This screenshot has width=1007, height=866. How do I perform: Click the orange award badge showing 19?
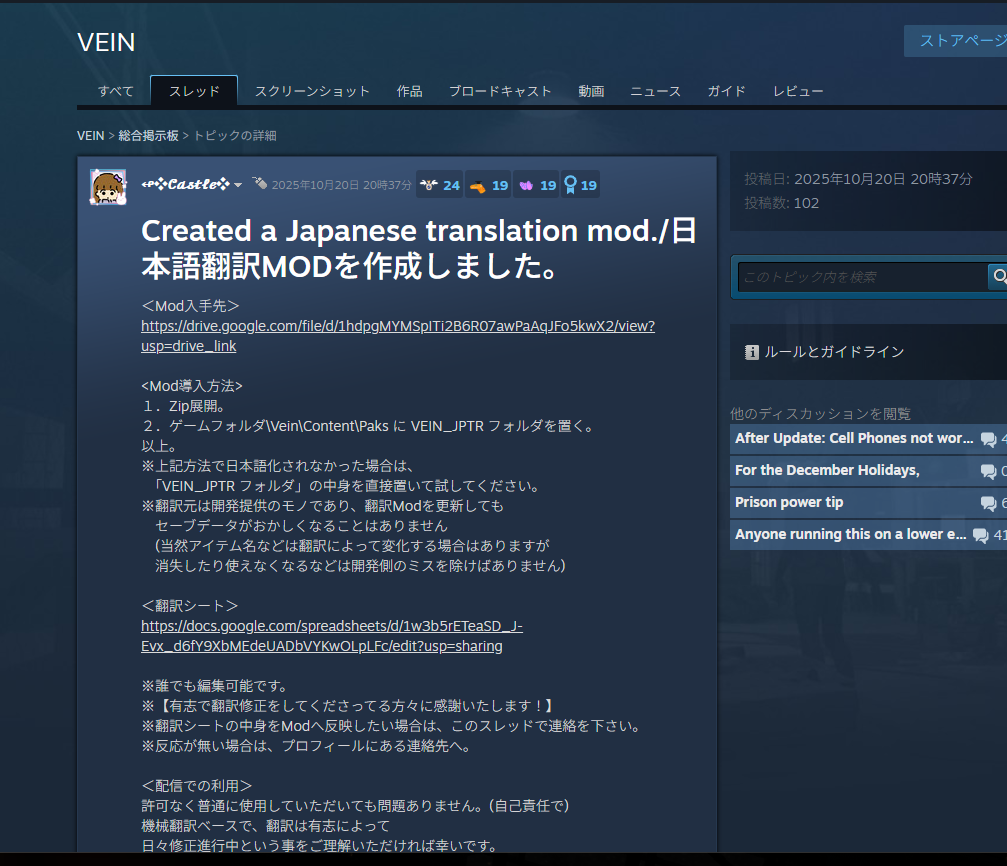click(x=488, y=185)
